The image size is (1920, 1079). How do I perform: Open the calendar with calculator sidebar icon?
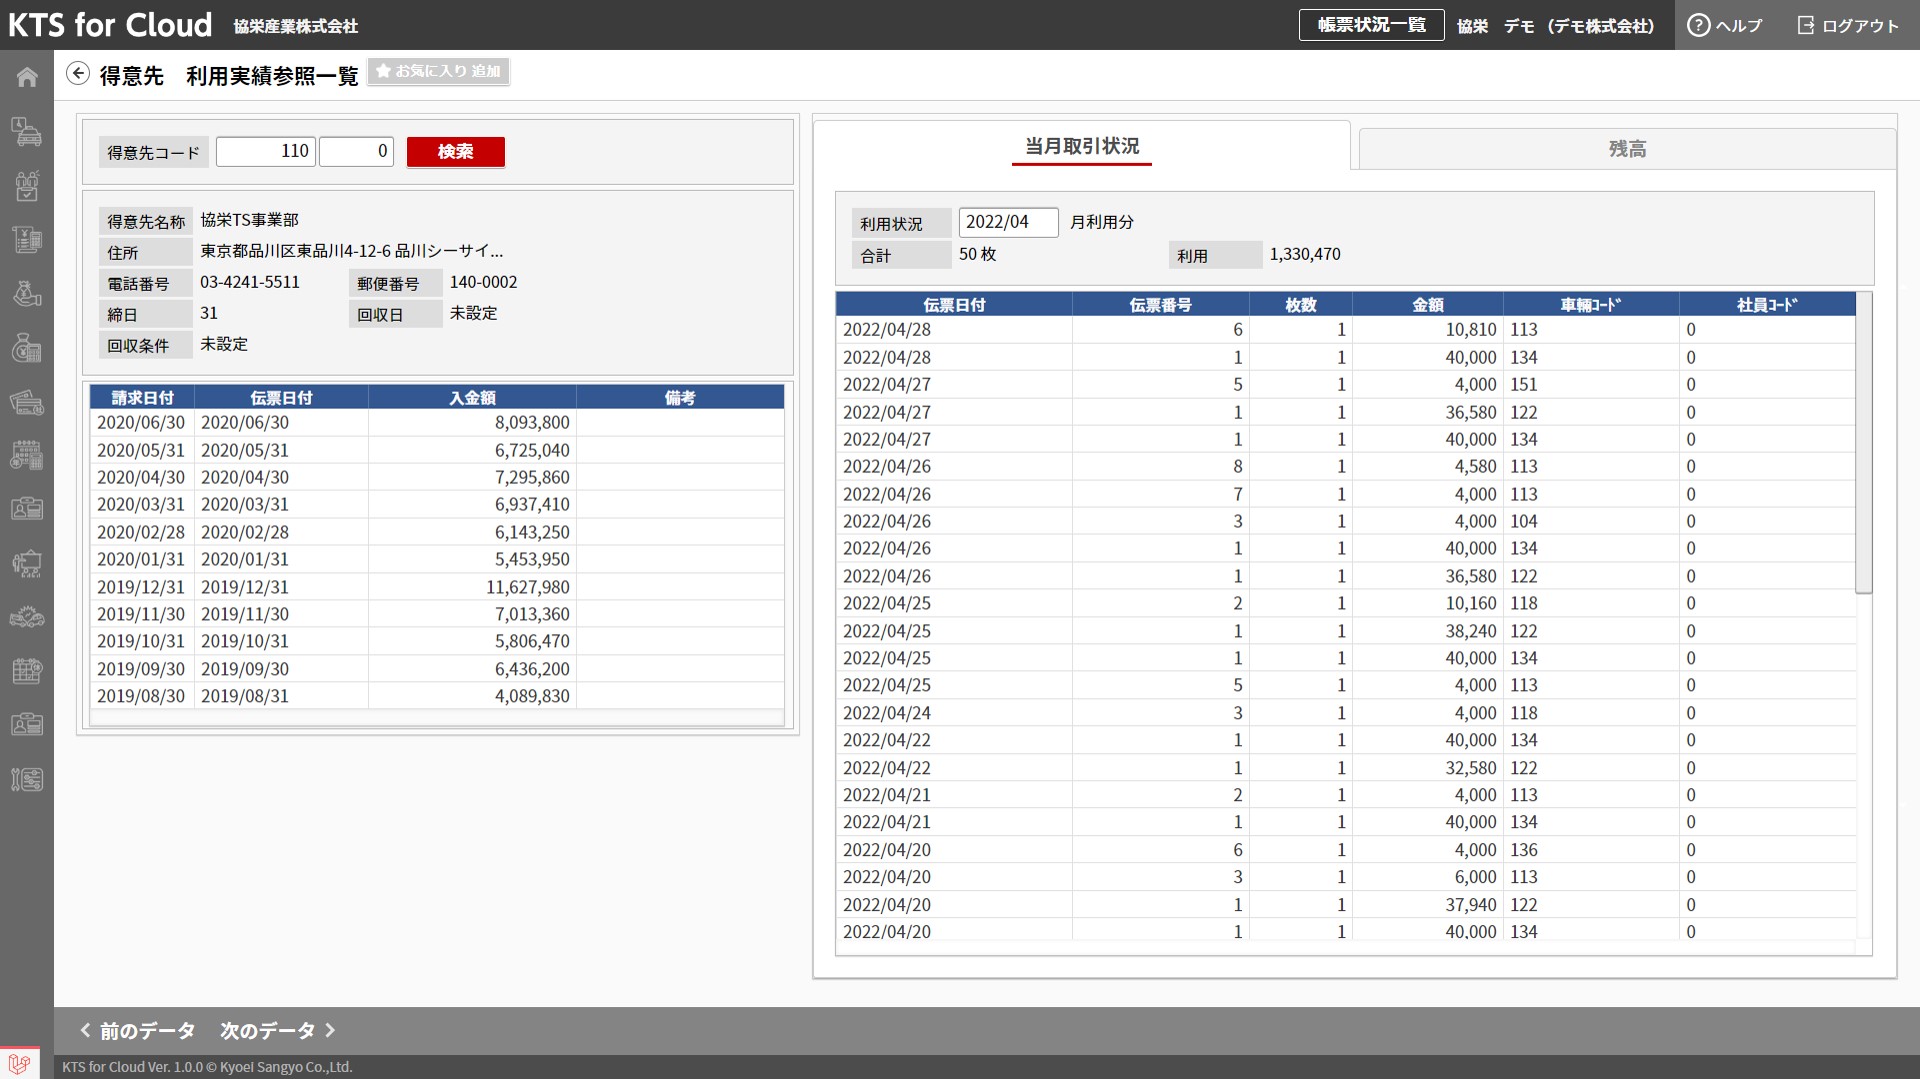27,456
